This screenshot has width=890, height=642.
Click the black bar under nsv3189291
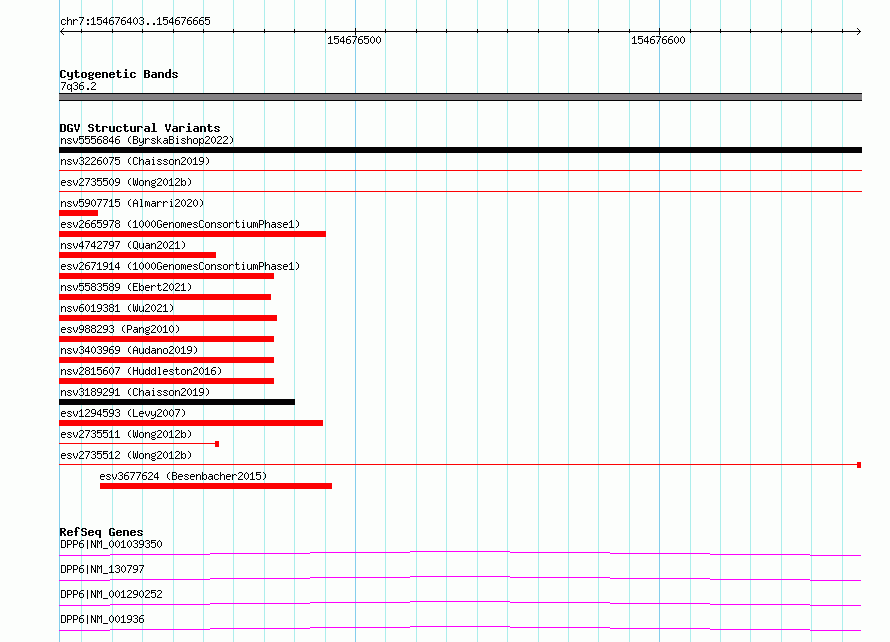[x=177, y=402]
